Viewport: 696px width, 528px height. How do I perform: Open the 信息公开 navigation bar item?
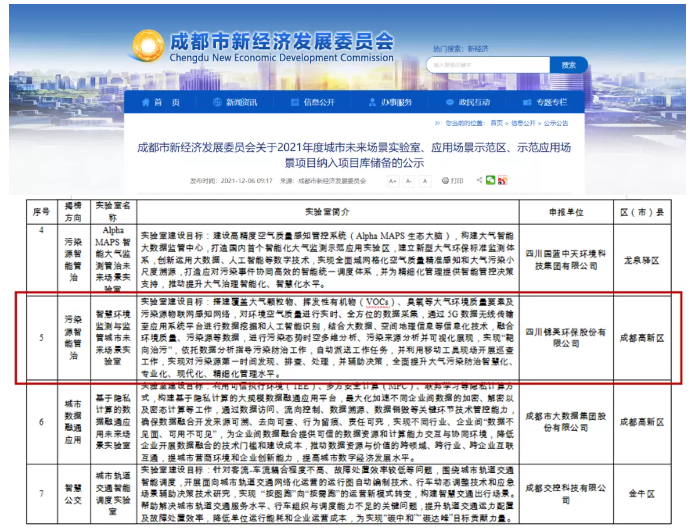(x=312, y=102)
